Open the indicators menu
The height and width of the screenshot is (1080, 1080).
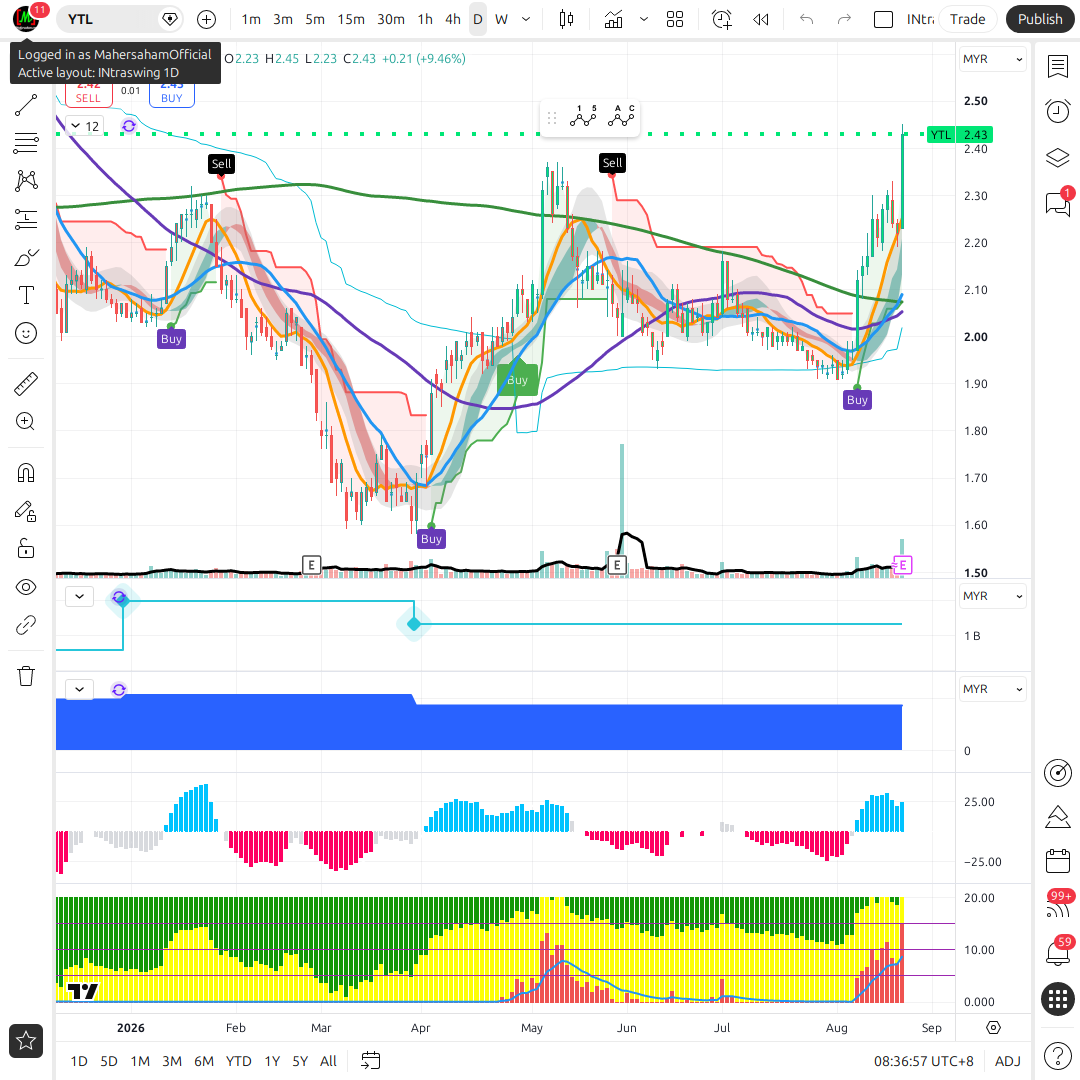(x=613, y=19)
